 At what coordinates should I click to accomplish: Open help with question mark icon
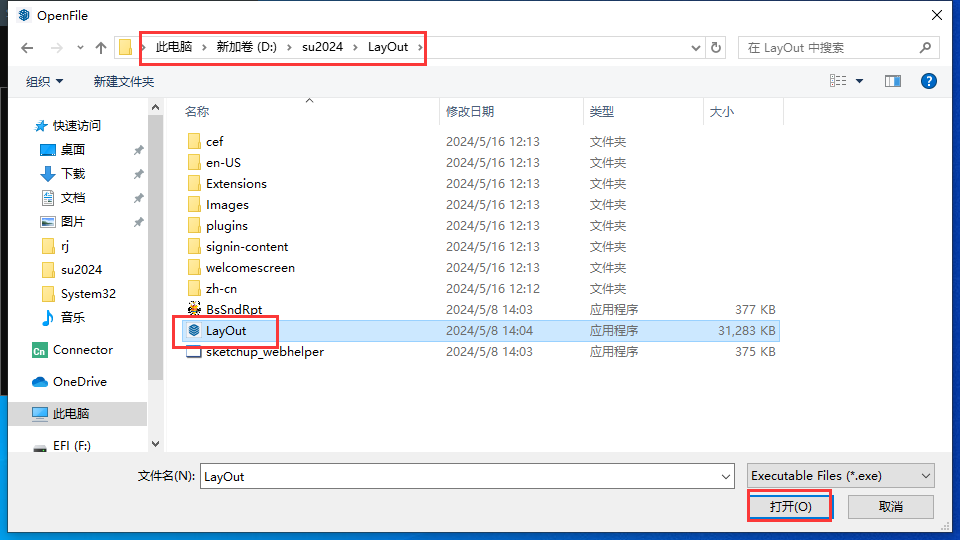click(929, 81)
